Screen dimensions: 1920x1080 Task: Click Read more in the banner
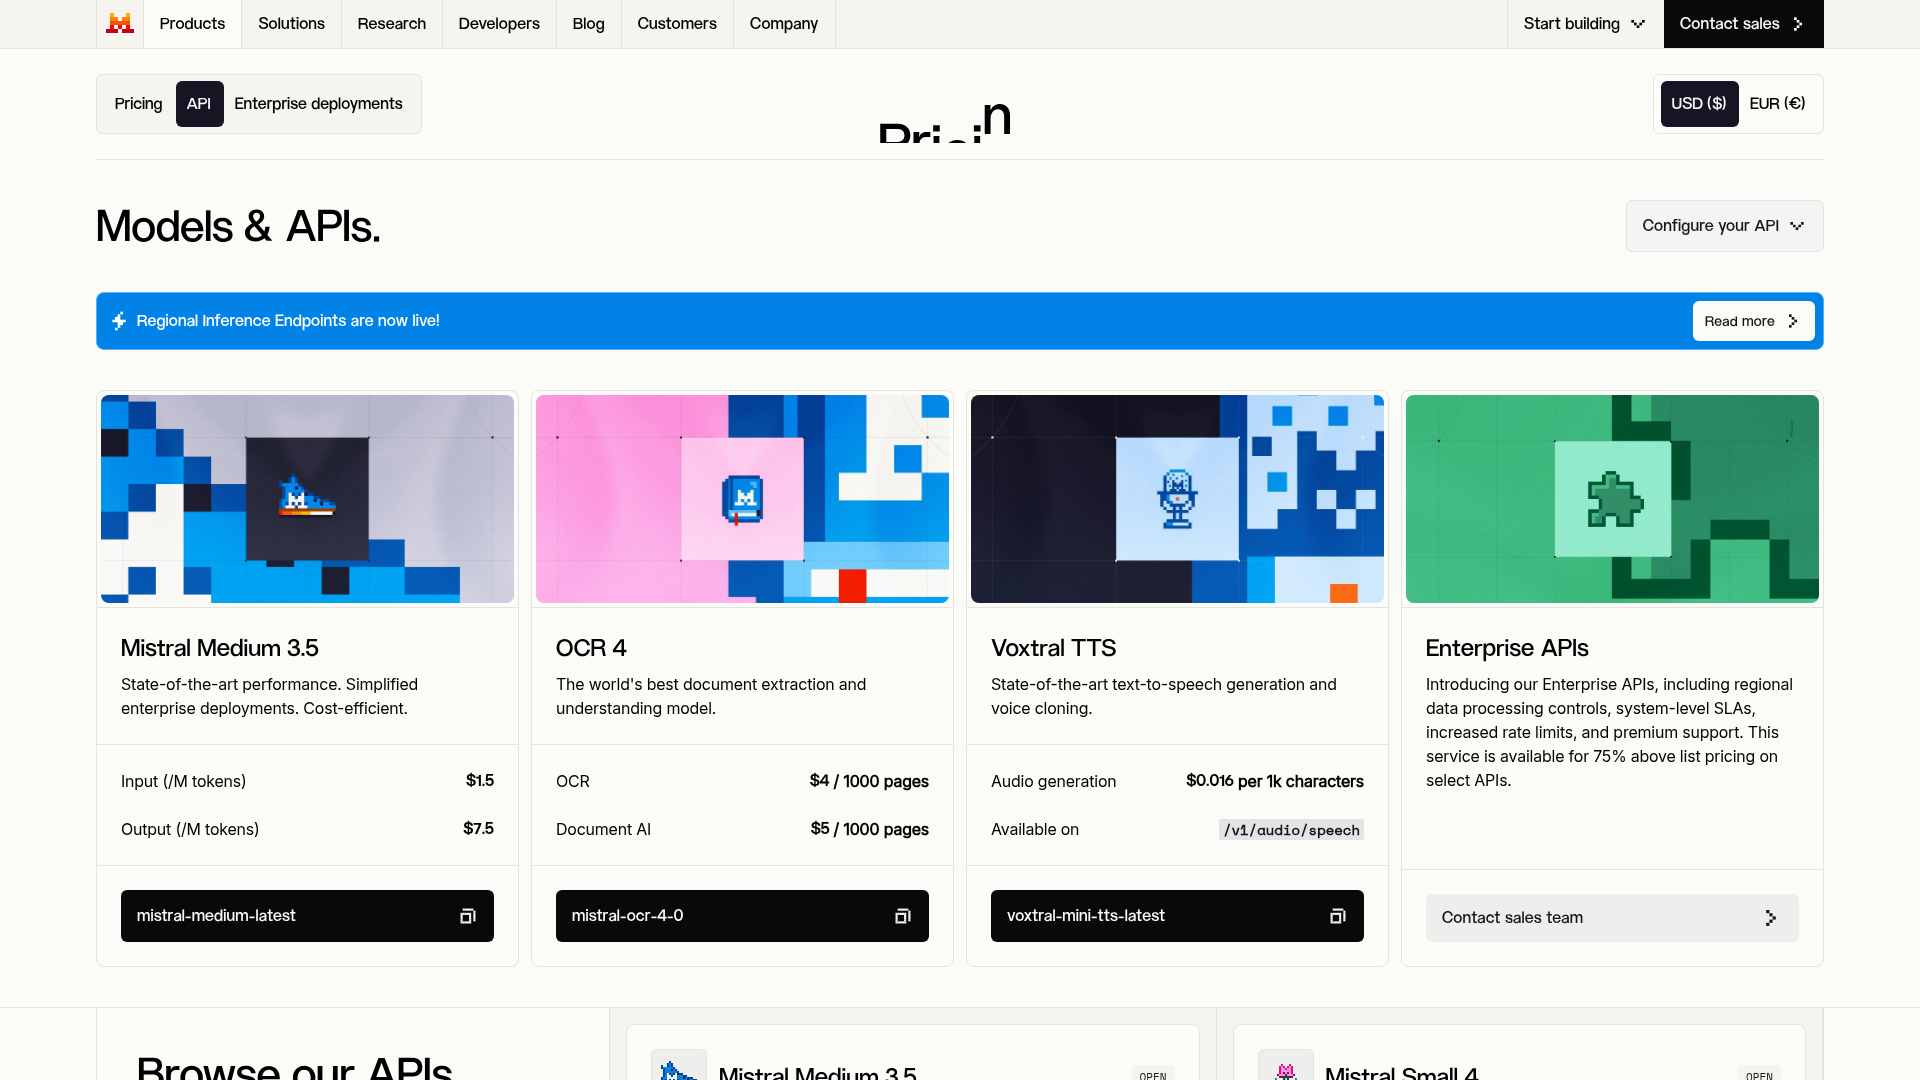[x=1753, y=321]
